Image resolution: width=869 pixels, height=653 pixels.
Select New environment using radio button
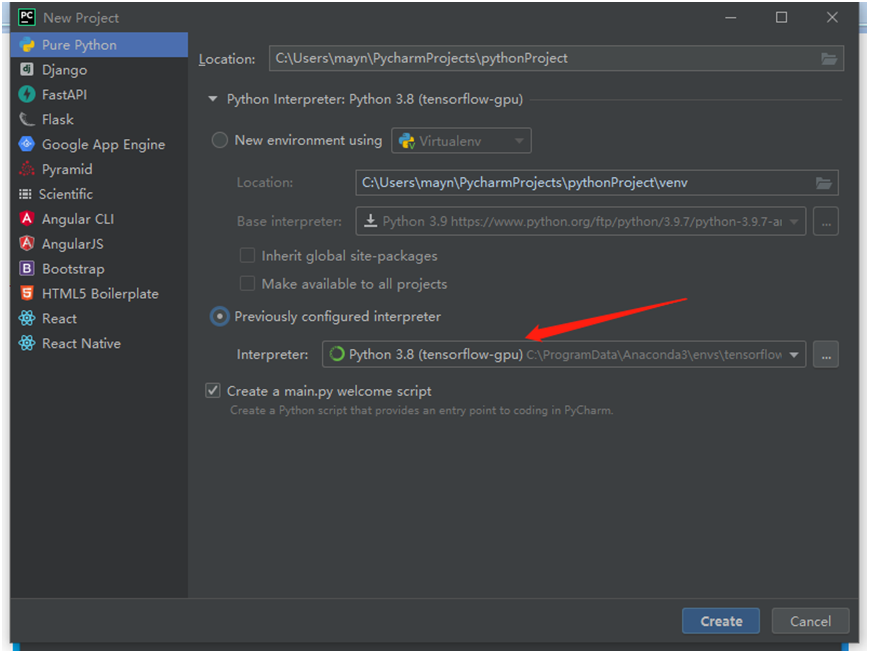click(220, 140)
